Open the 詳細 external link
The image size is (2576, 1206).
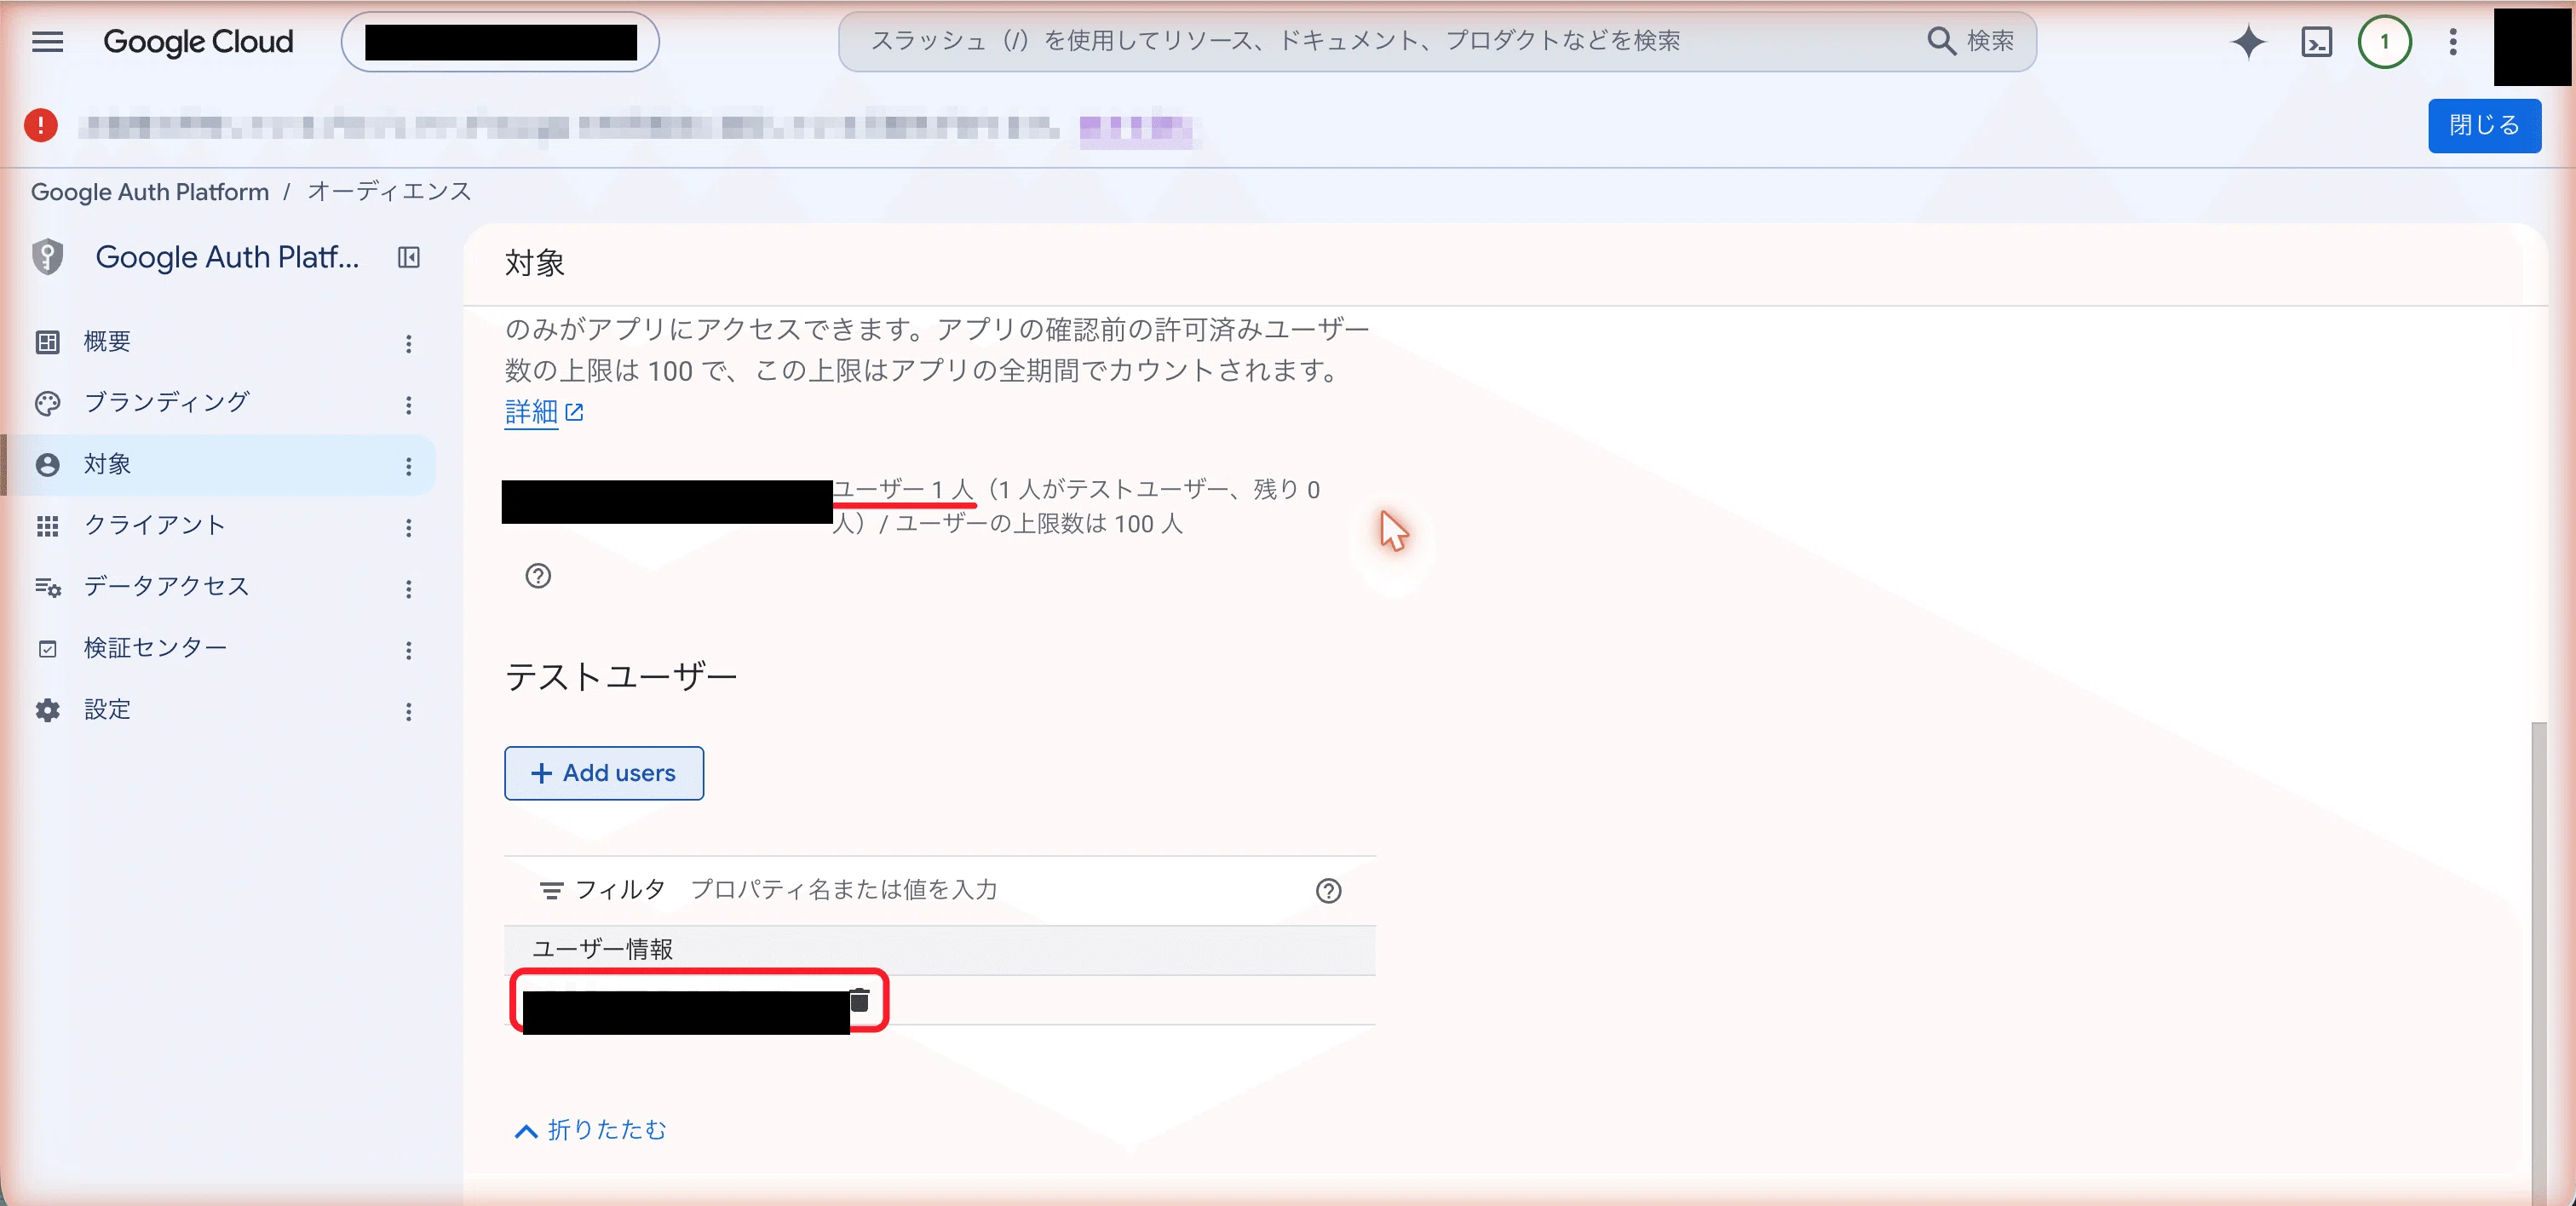click(544, 412)
